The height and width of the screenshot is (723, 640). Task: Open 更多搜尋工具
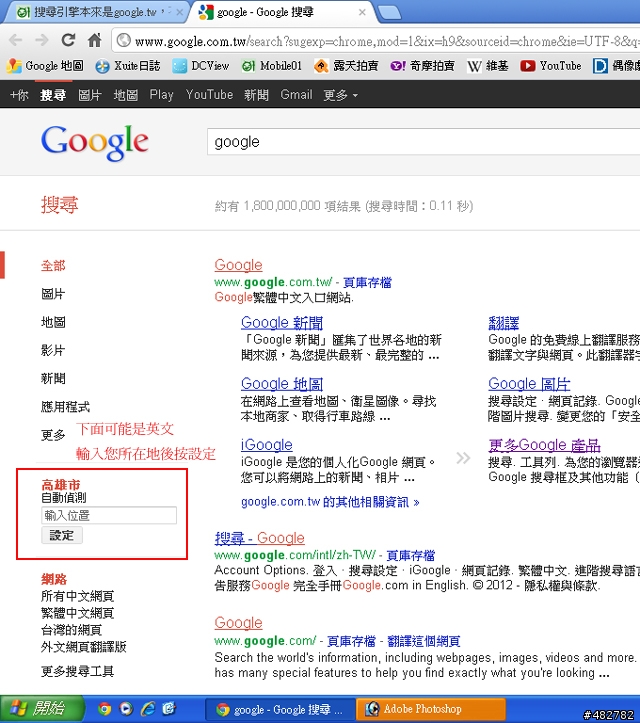click(x=77, y=671)
